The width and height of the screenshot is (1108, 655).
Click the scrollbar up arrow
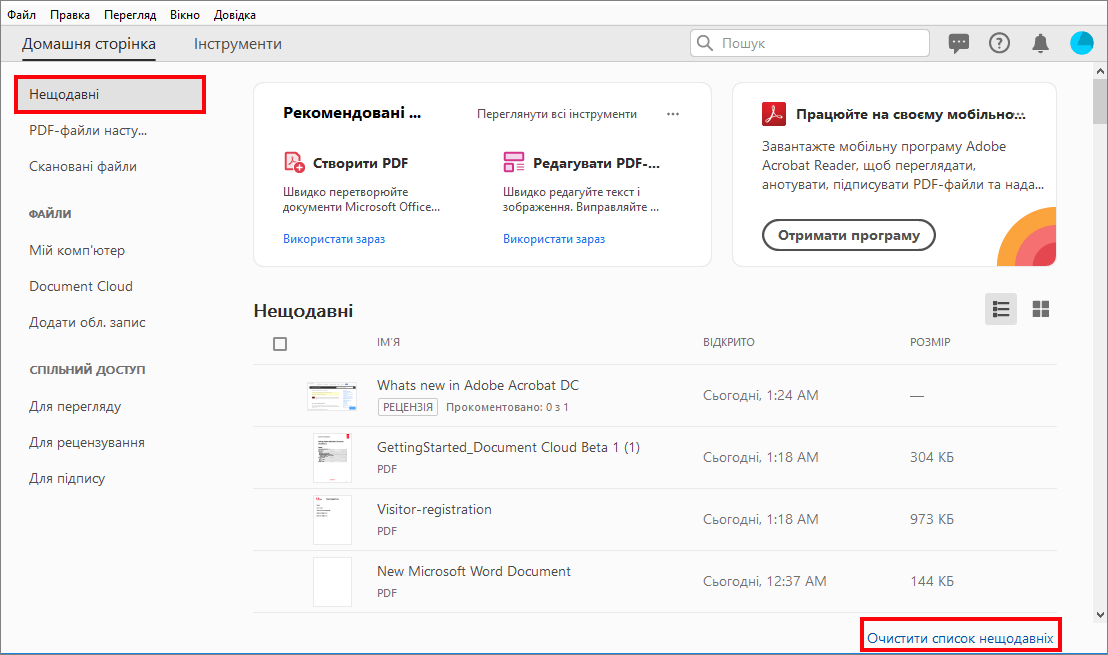tap(1100, 71)
